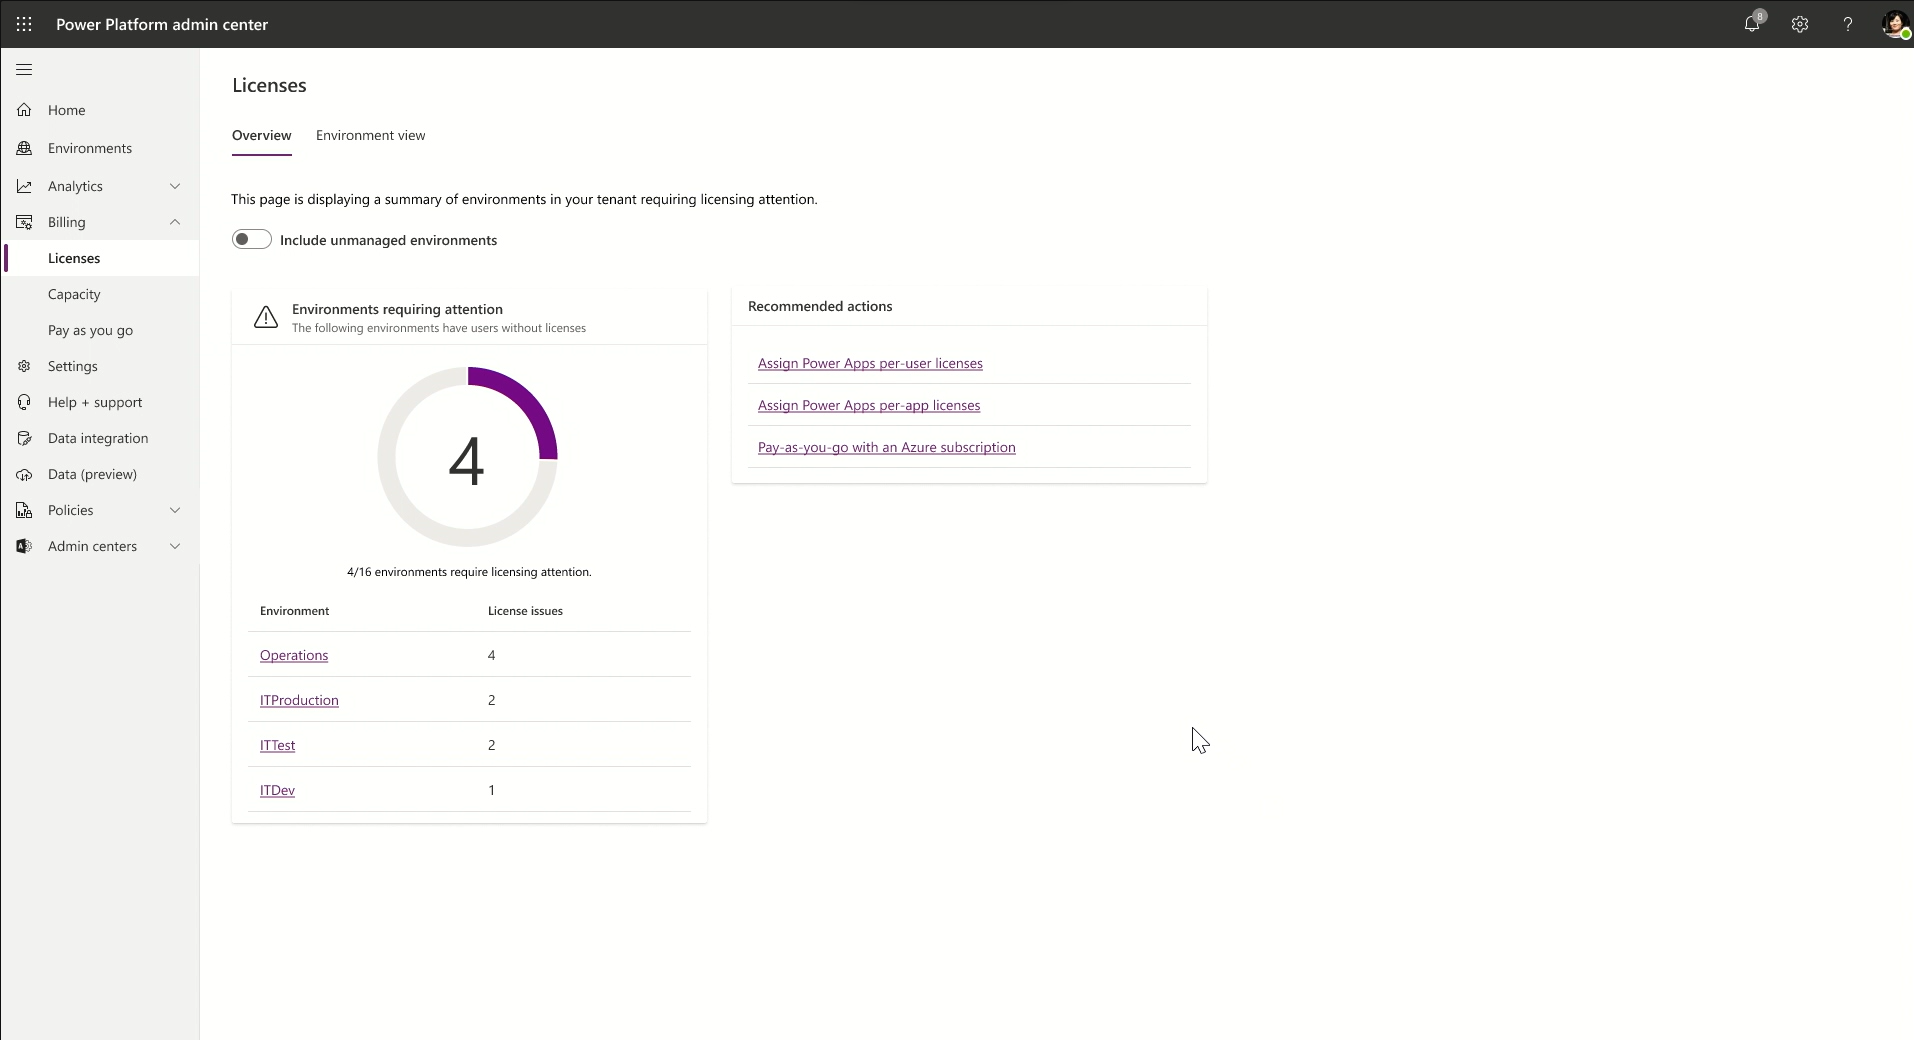Click '4/16 environments require licensing attention' text

pyautogui.click(x=469, y=572)
